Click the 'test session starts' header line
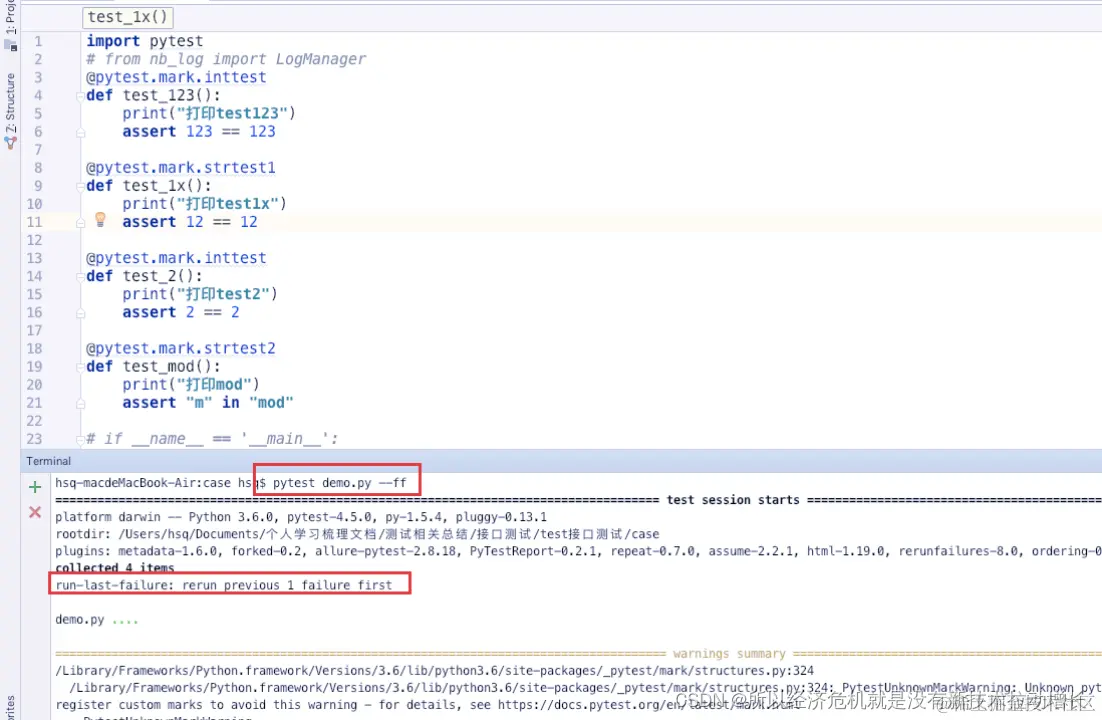Screen dimensions: 1102x720 click(732, 500)
